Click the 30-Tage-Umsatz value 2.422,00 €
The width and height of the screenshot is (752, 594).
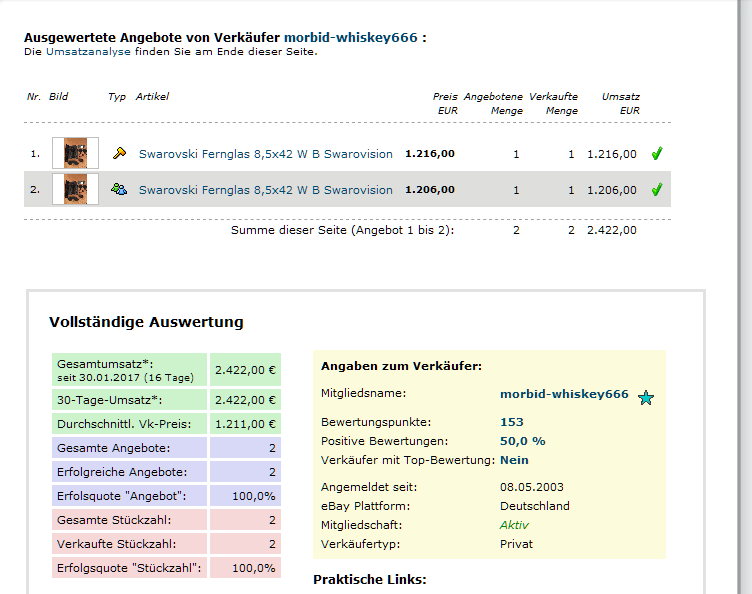tap(245, 400)
